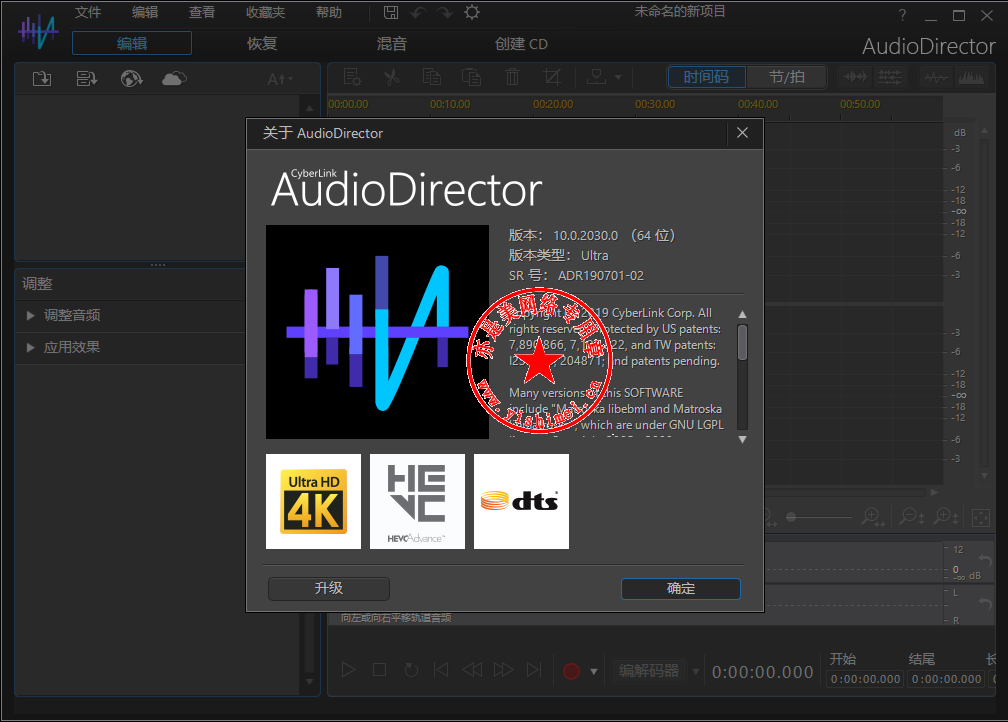
Task: Click the vertical zoom in magnifier
Action: [947, 517]
